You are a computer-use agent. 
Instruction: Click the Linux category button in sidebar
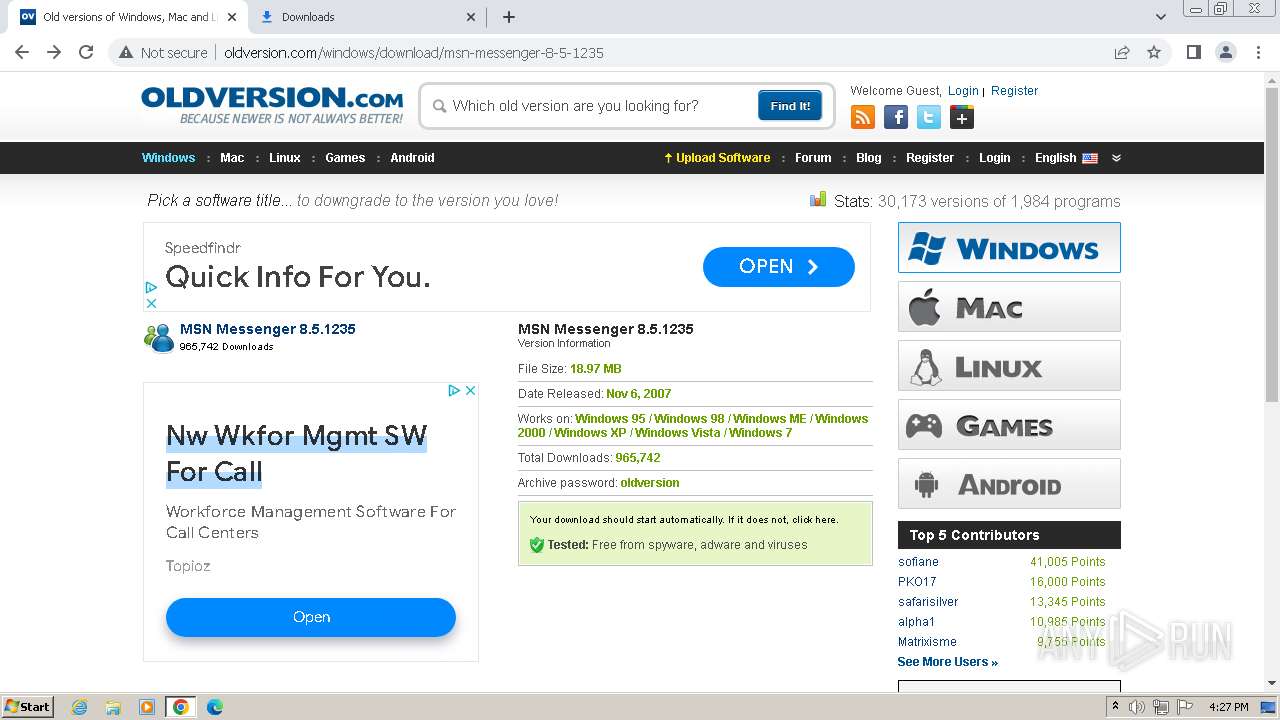tap(1009, 365)
